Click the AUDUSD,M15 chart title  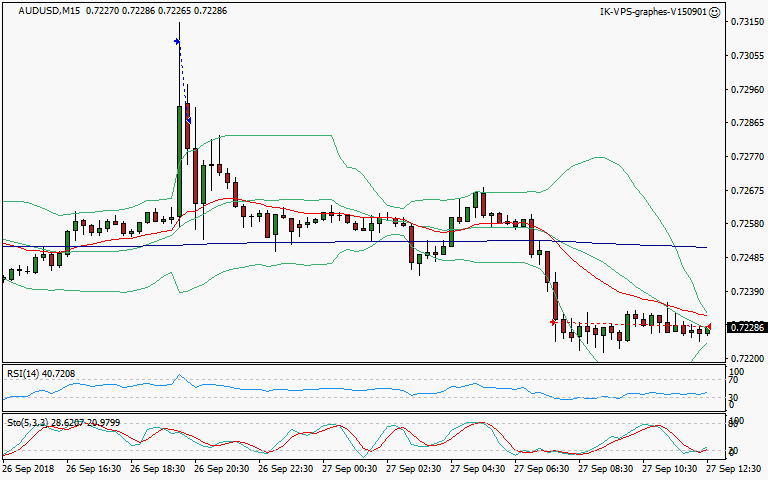[x=31, y=12]
